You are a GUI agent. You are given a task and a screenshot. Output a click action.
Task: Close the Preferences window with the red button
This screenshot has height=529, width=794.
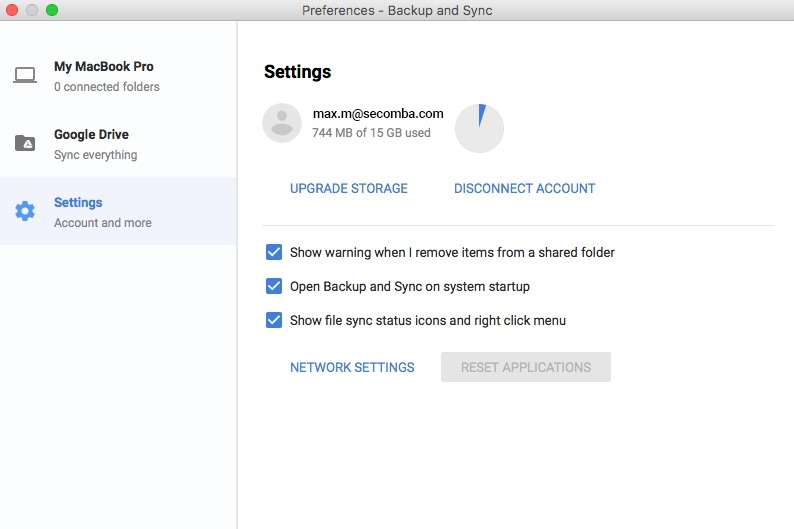pyautogui.click(x=11, y=10)
